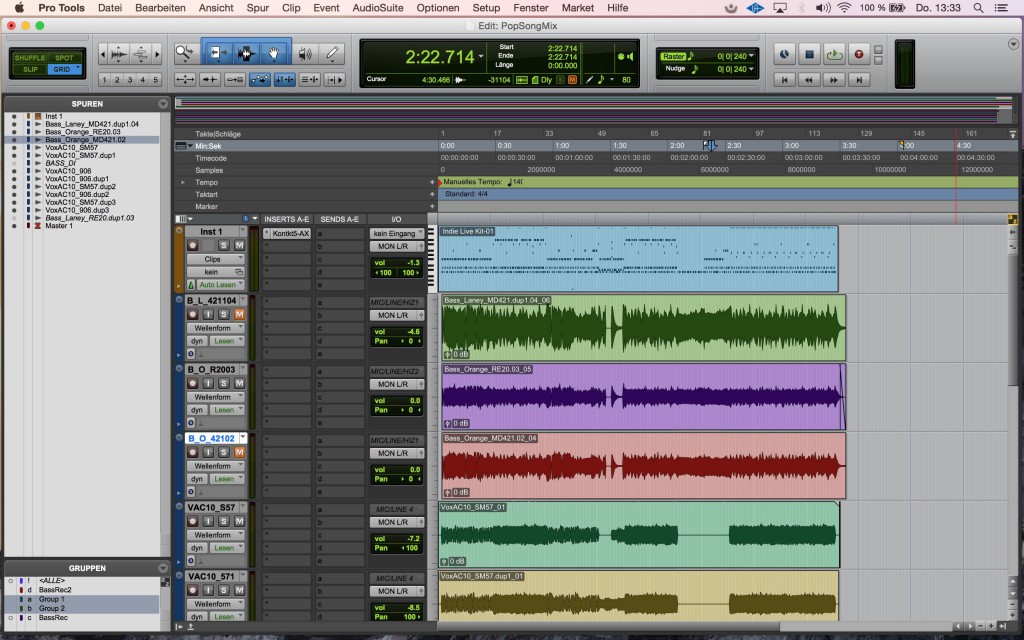1024x640 pixels.
Task: Select the Scrubber speaker tool
Action: (x=304, y=54)
